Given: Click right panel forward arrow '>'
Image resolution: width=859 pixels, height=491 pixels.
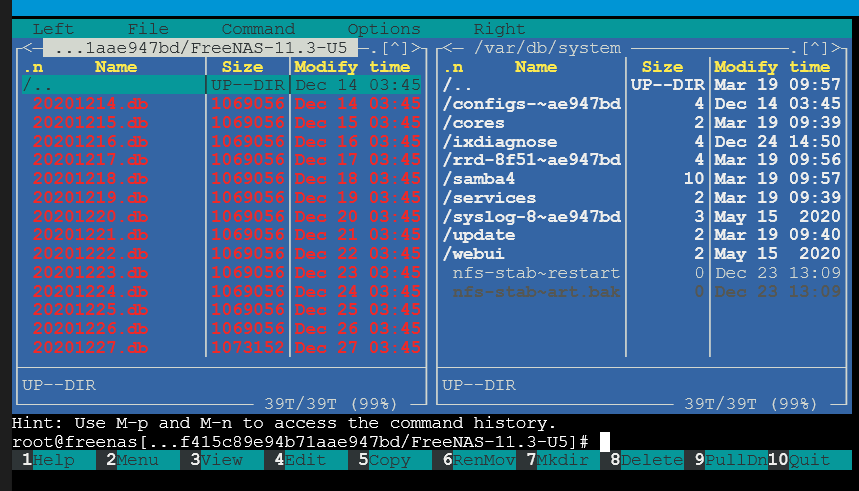Looking at the screenshot, I should [x=835, y=48].
